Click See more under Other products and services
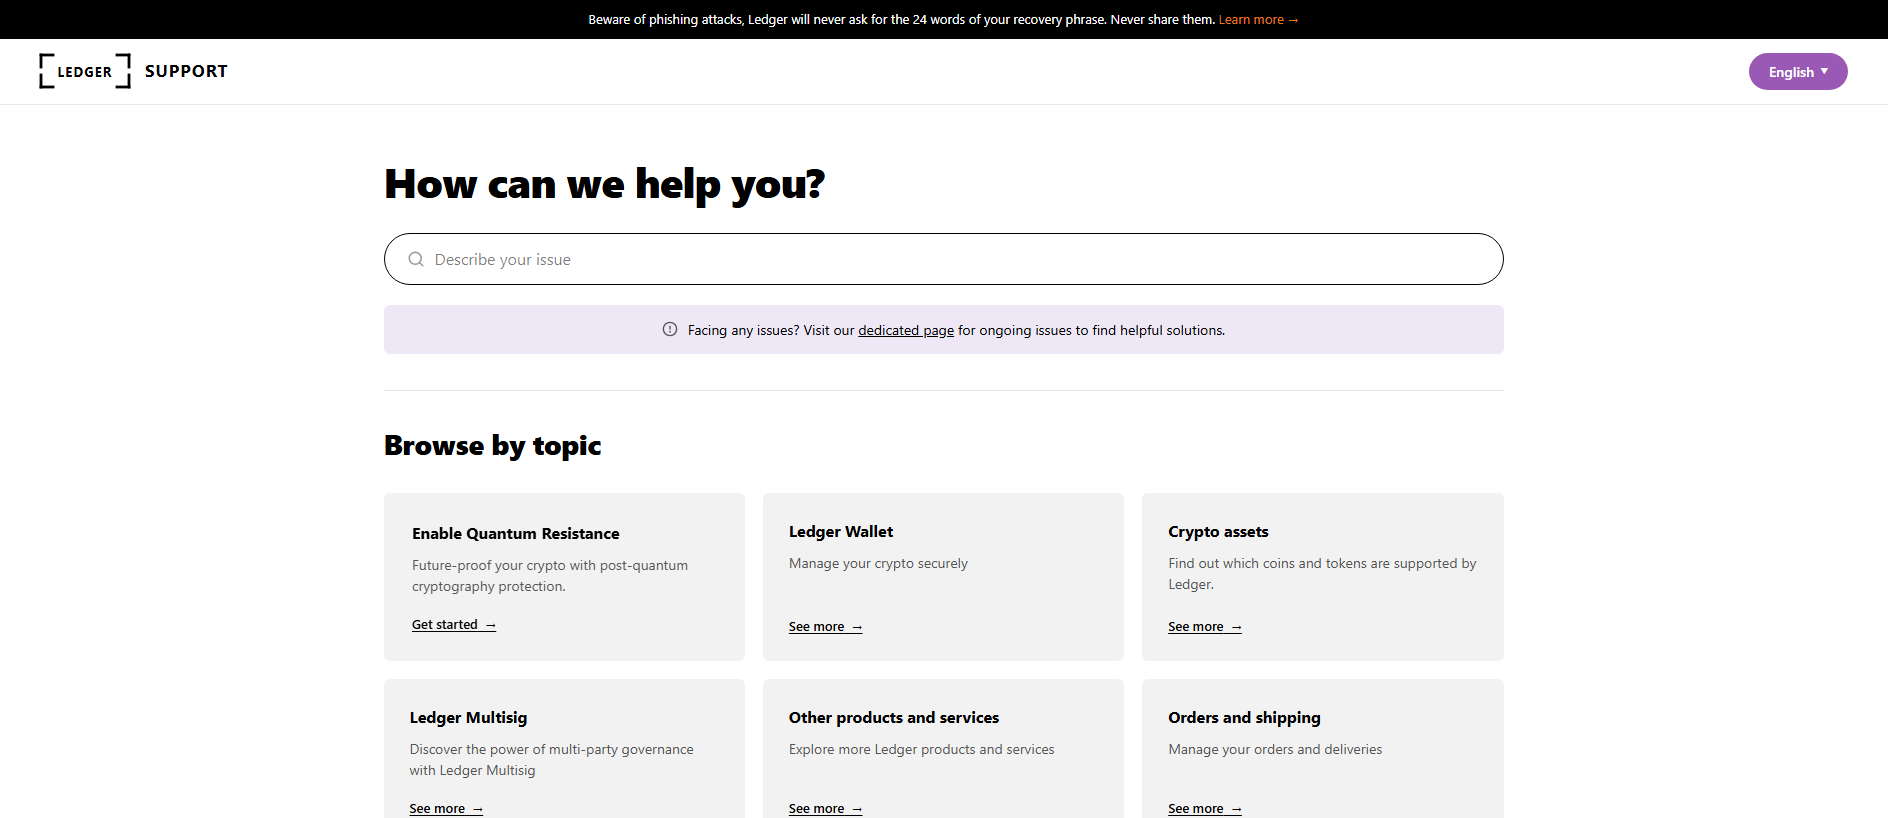1888x818 pixels. pos(825,808)
